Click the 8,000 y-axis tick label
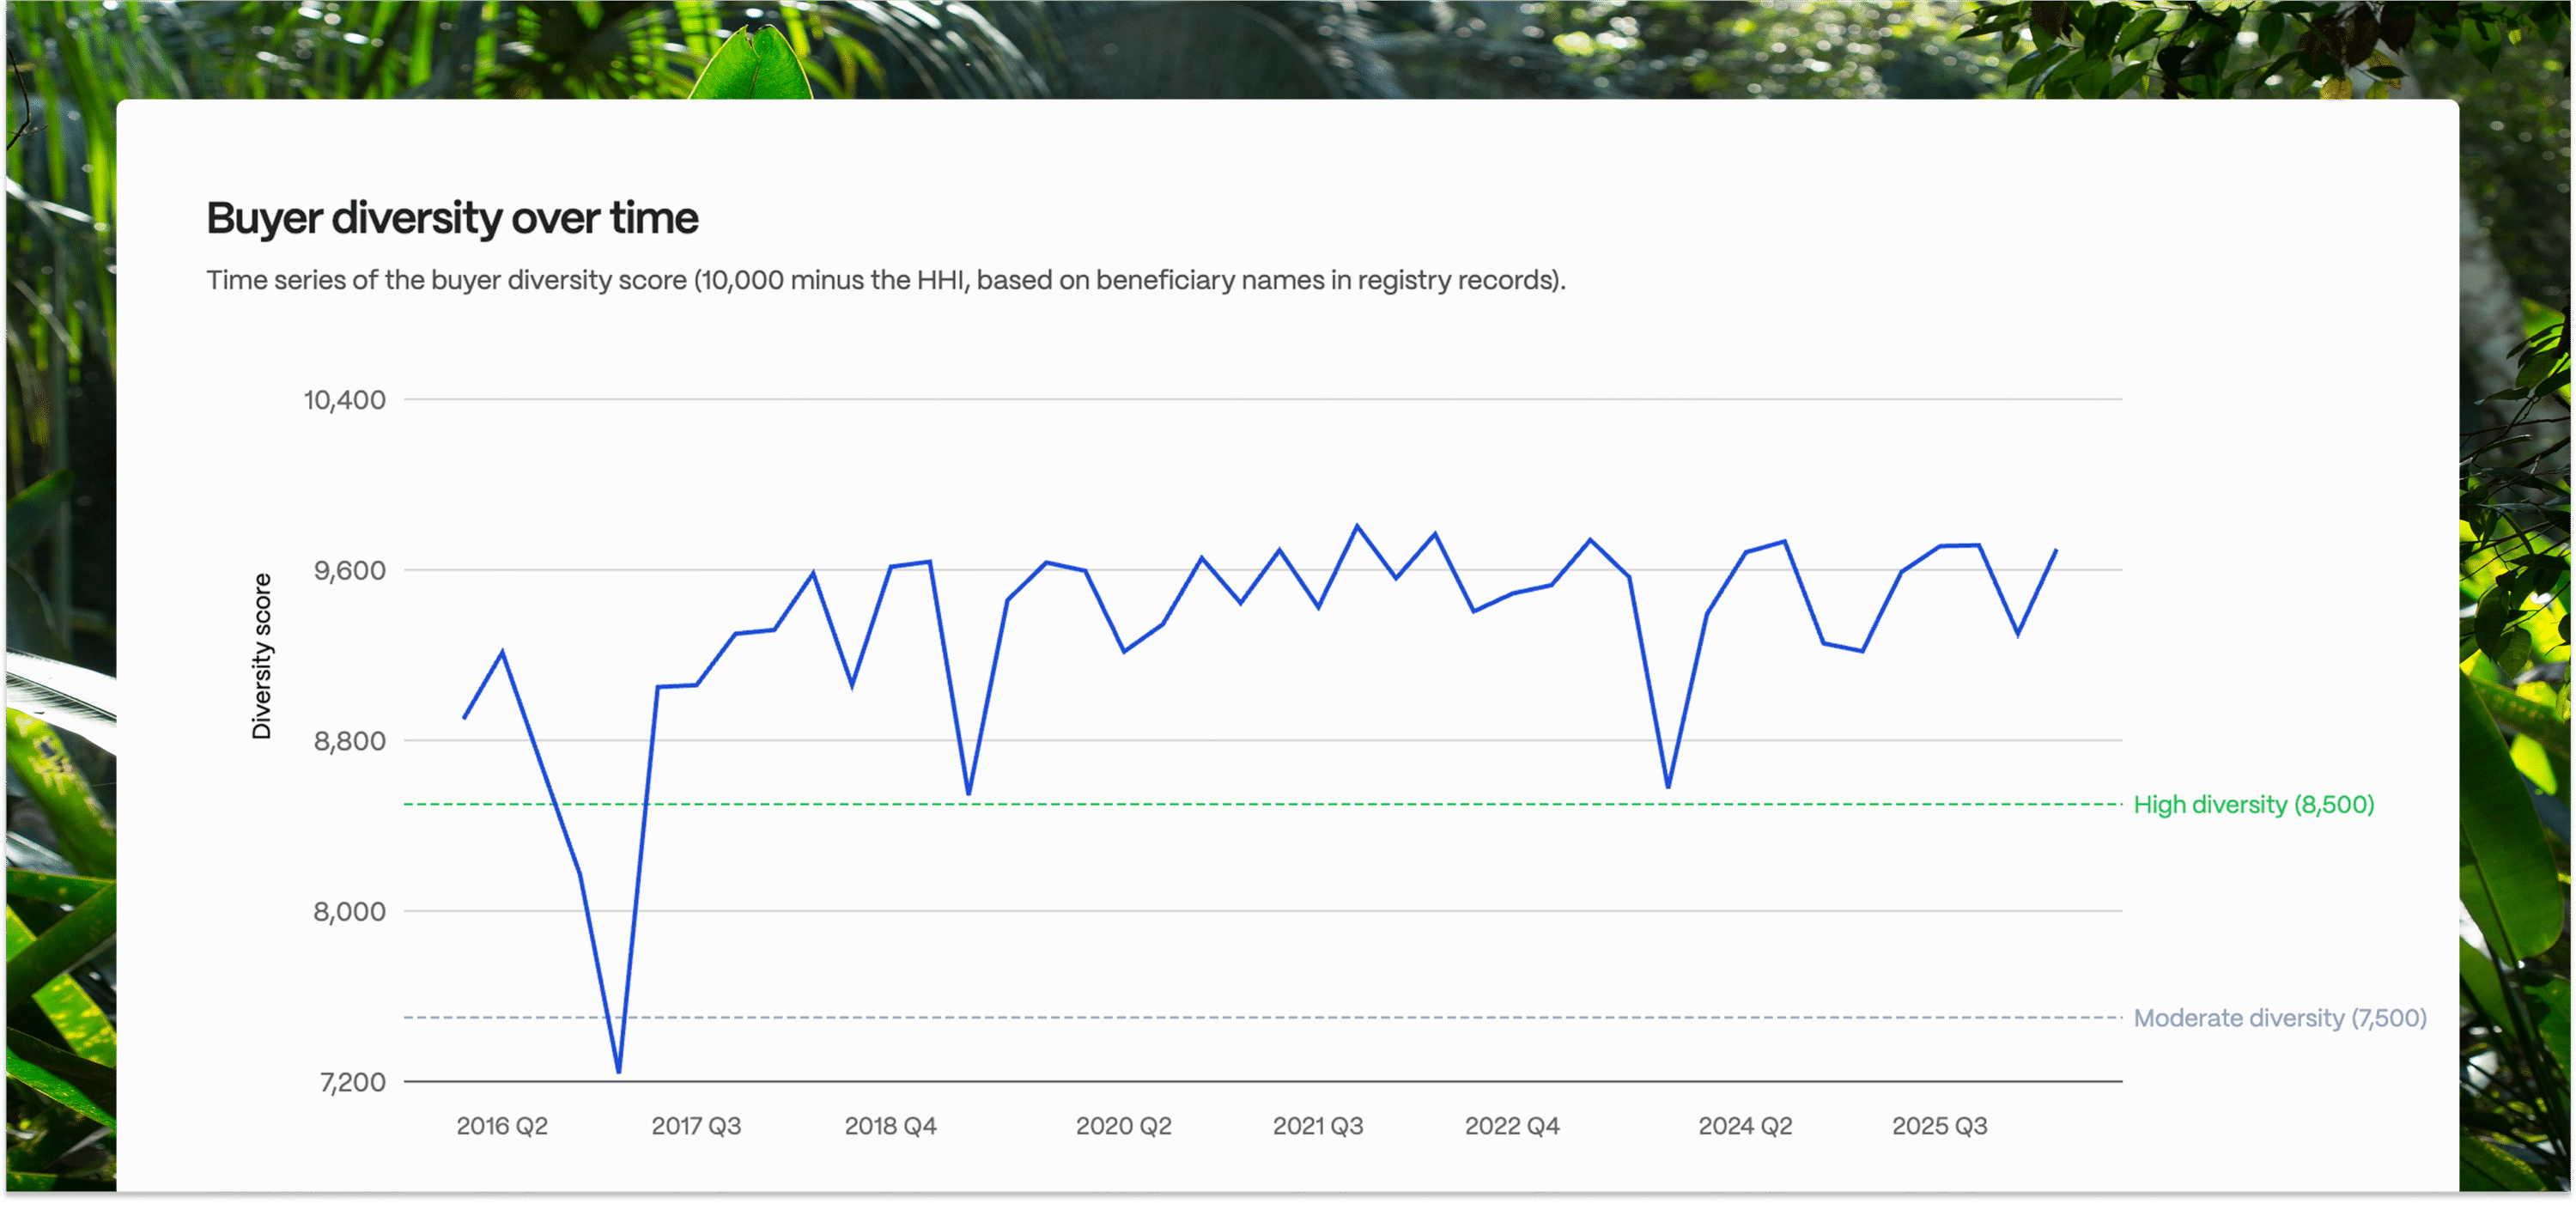Image resolution: width=2576 pixels, height=1222 pixels. coord(349,912)
